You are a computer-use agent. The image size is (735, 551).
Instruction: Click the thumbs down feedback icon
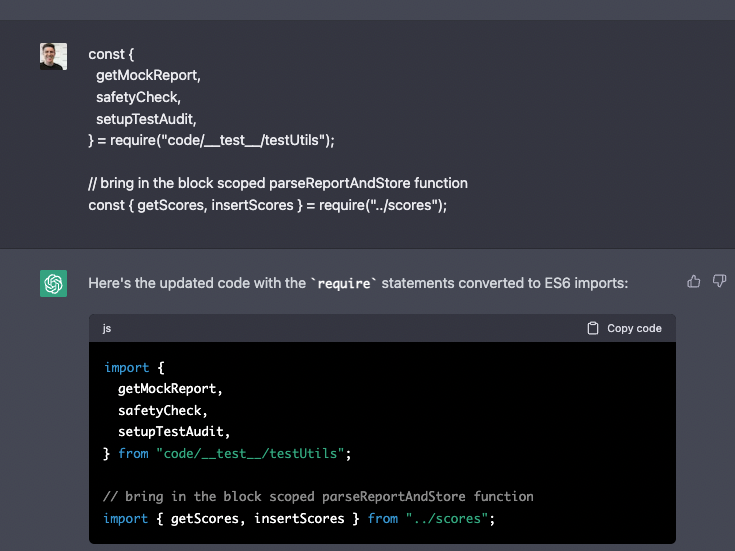tap(718, 282)
